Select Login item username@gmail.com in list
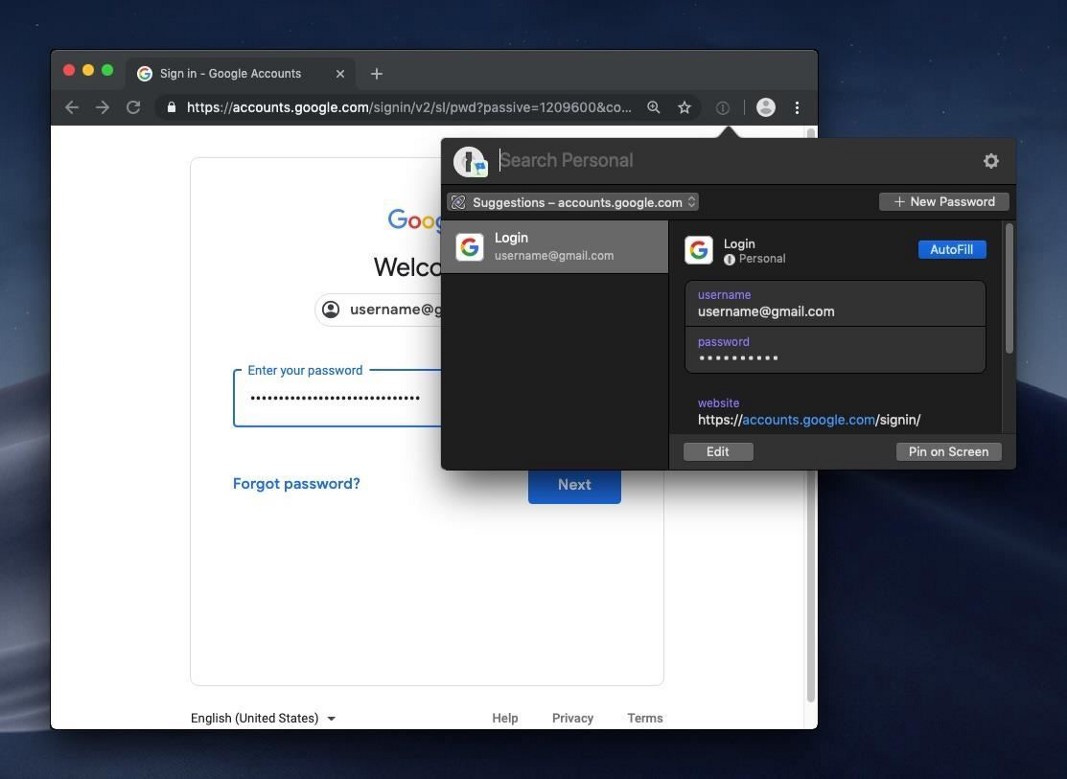 pos(555,246)
